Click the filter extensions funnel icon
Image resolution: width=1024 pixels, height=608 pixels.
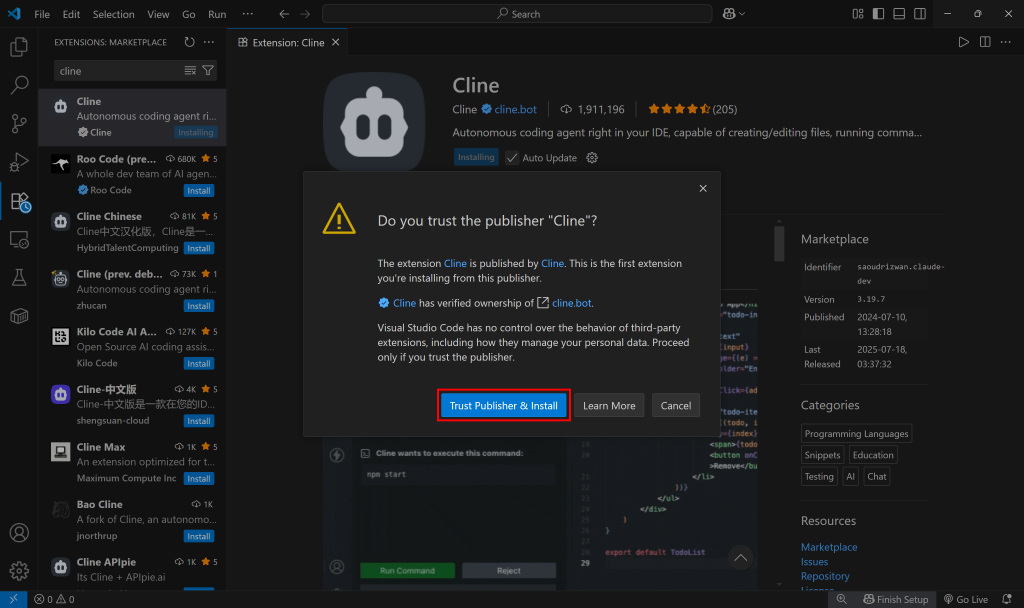208,71
